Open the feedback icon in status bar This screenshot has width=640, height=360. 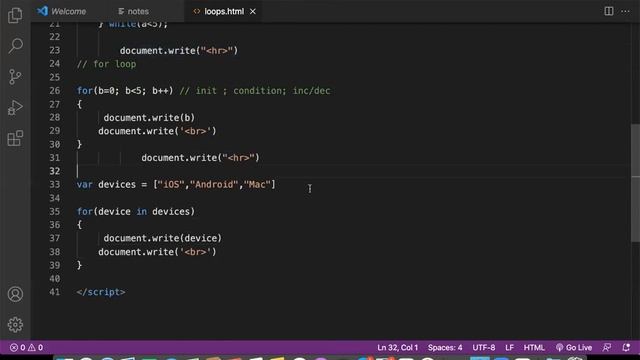coord(607,347)
